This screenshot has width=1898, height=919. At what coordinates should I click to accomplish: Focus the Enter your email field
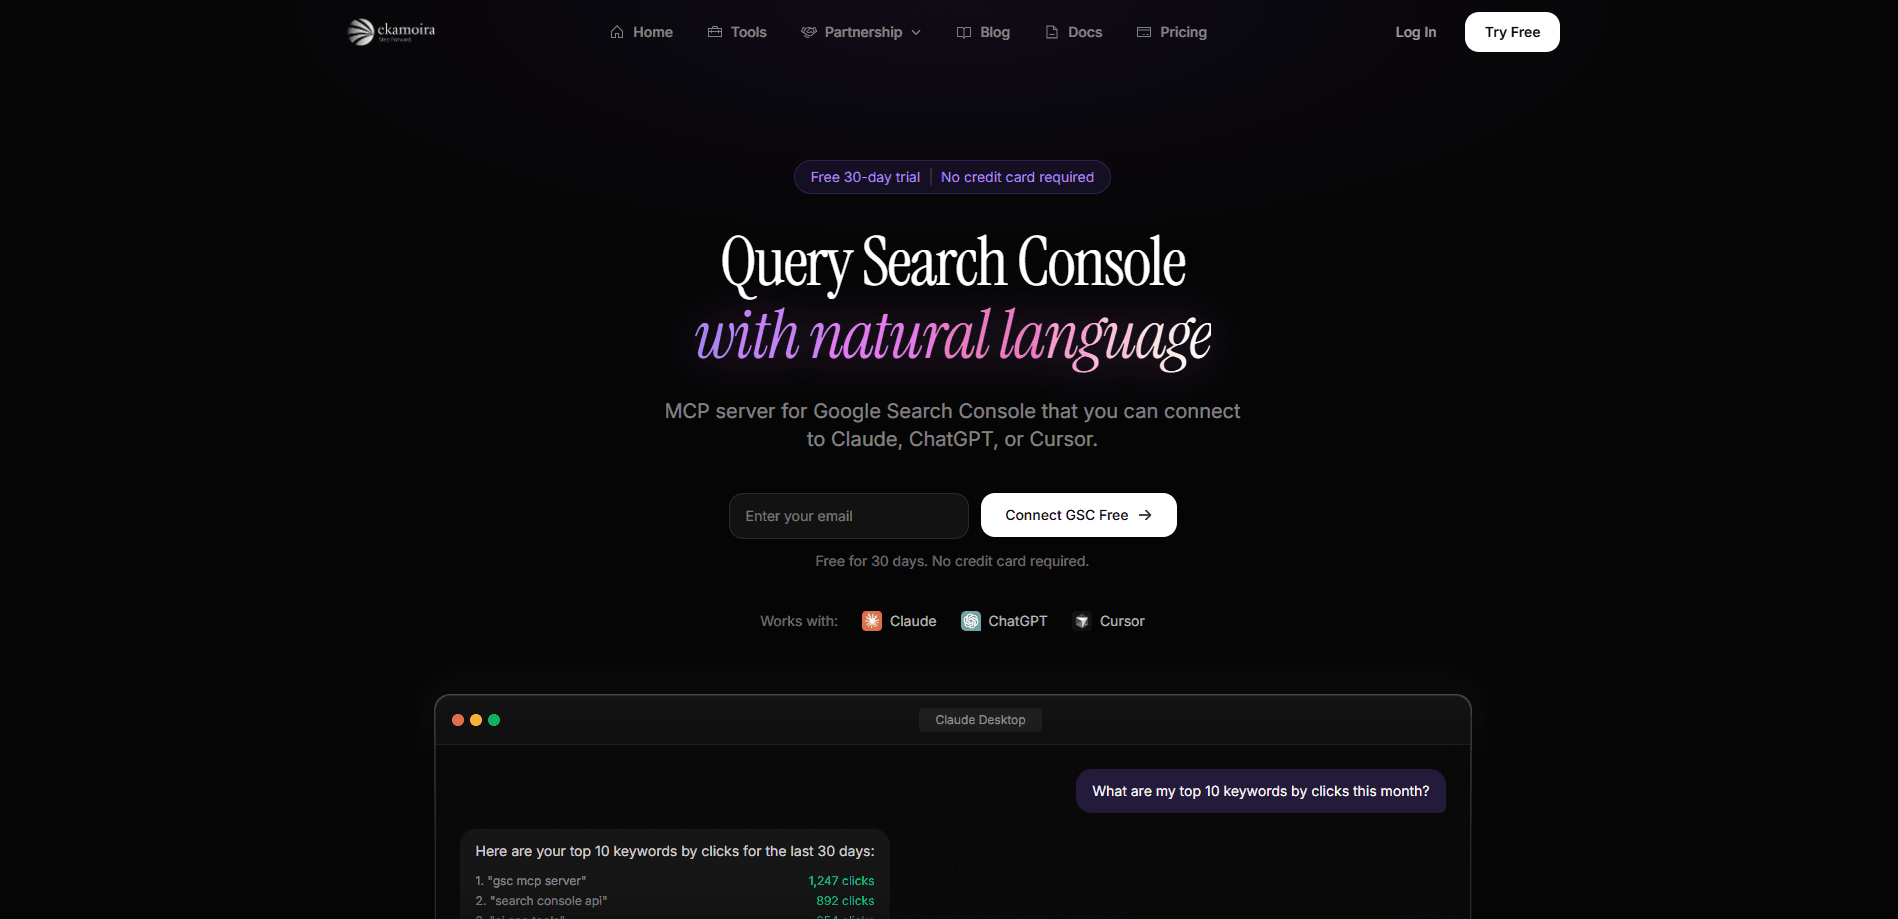point(849,516)
